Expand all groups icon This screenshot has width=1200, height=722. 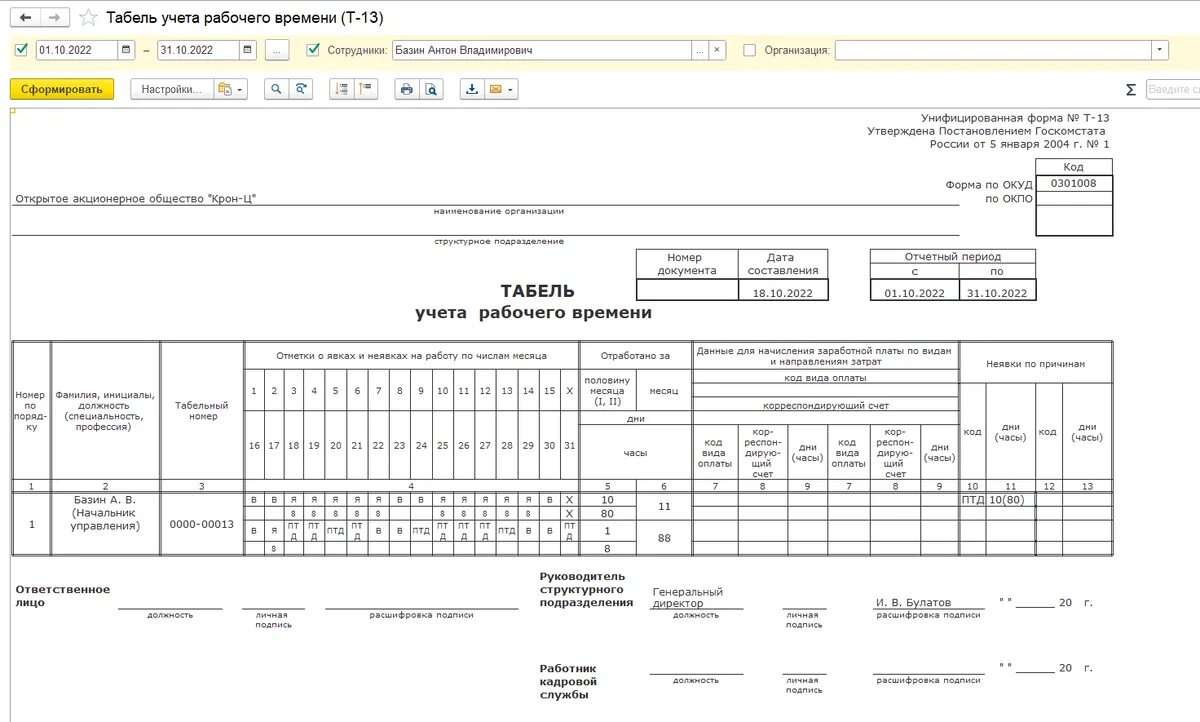pos(342,89)
